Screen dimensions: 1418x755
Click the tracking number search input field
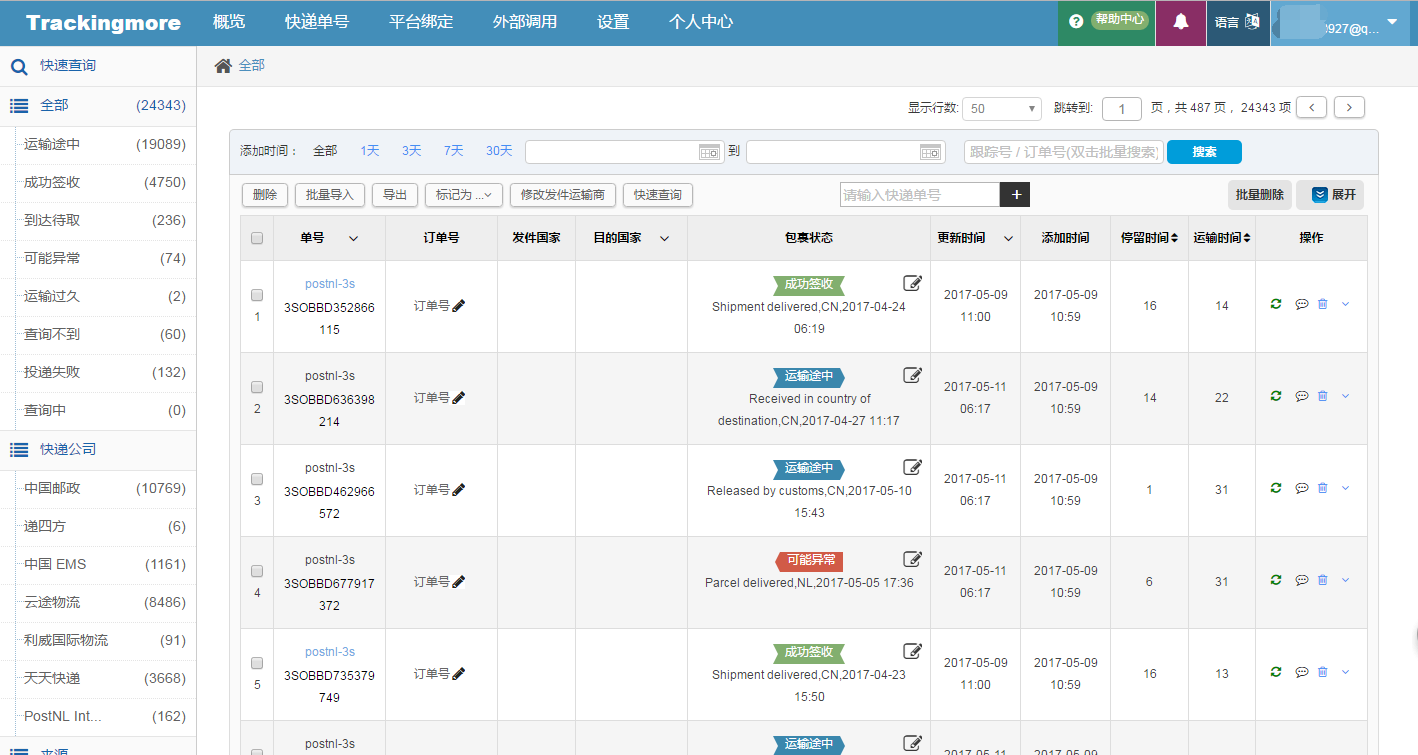920,194
